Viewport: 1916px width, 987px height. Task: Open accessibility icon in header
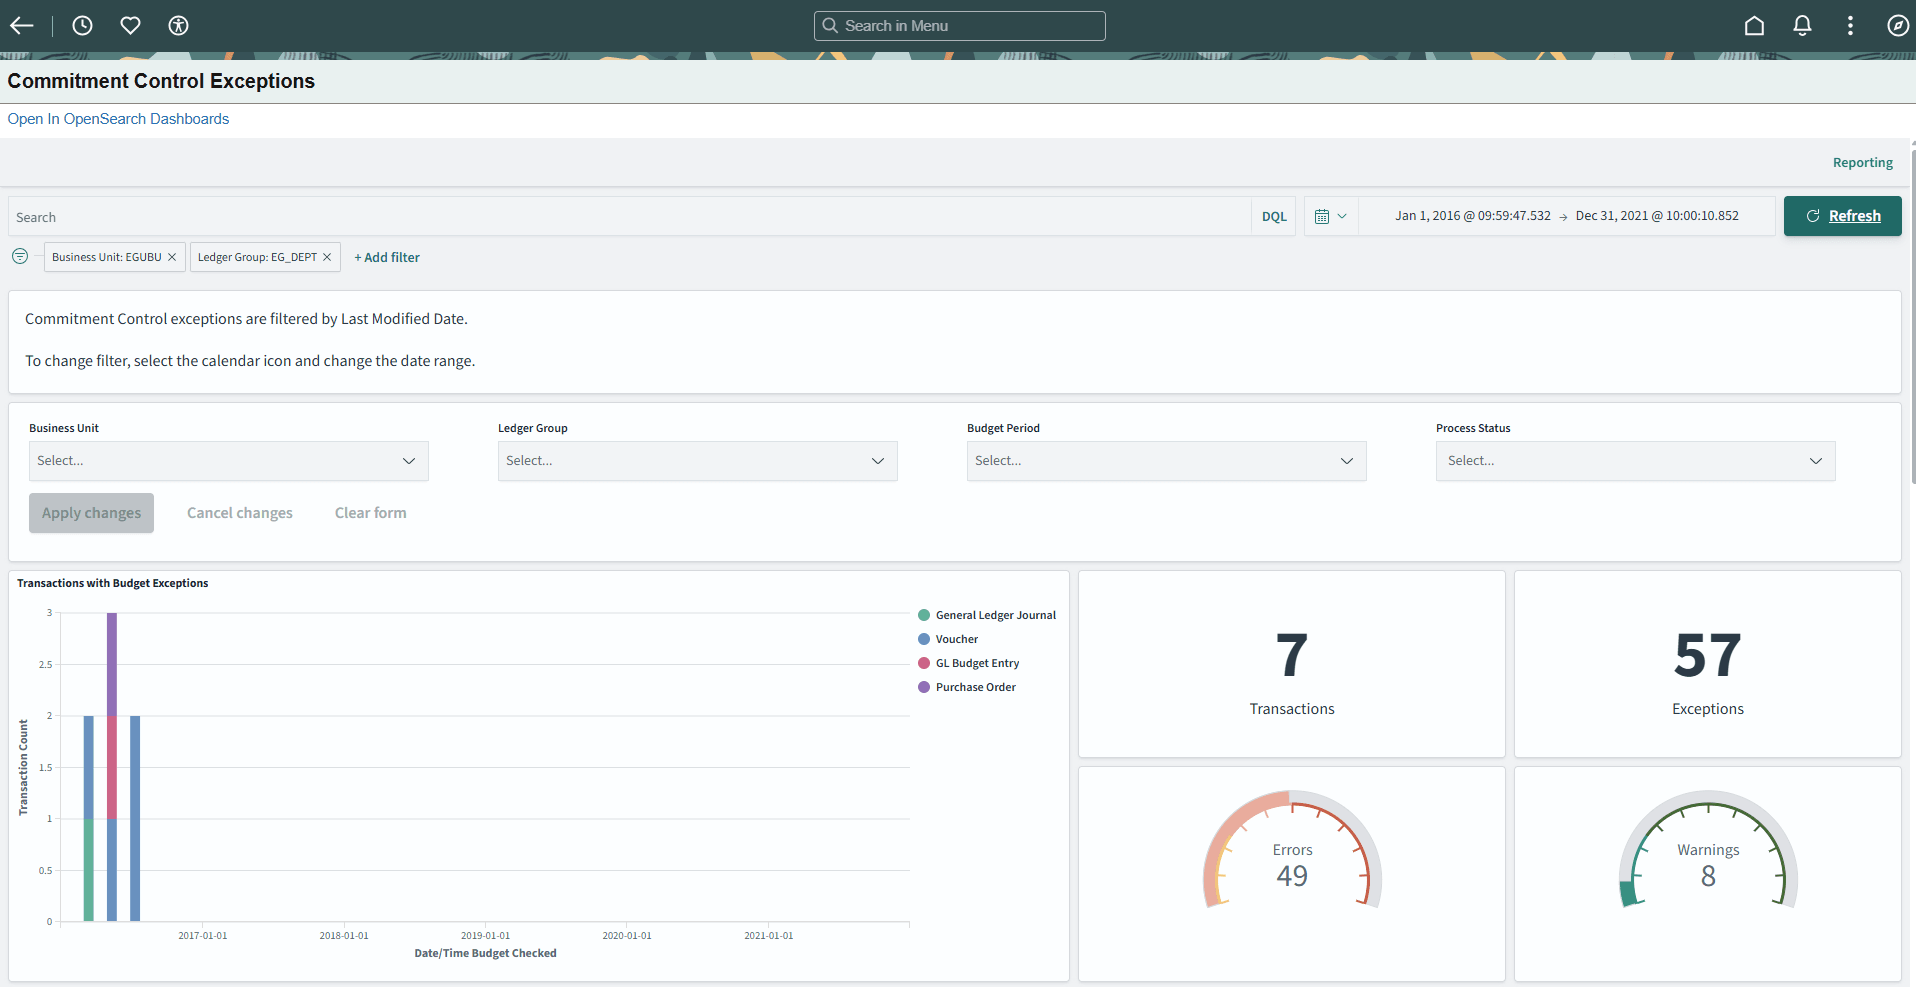click(x=178, y=26)
